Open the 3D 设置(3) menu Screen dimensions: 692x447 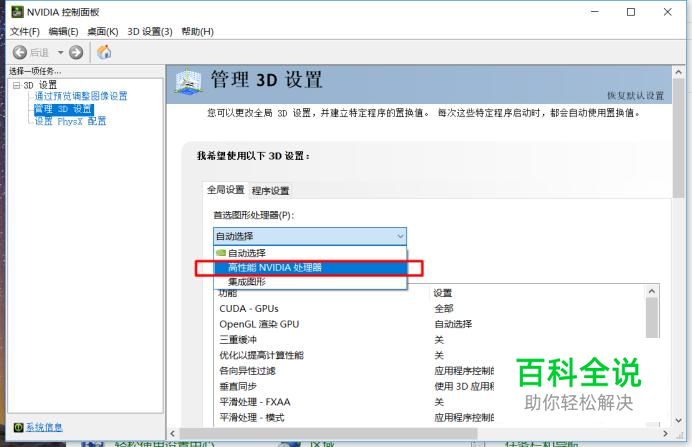pos(150,32)
